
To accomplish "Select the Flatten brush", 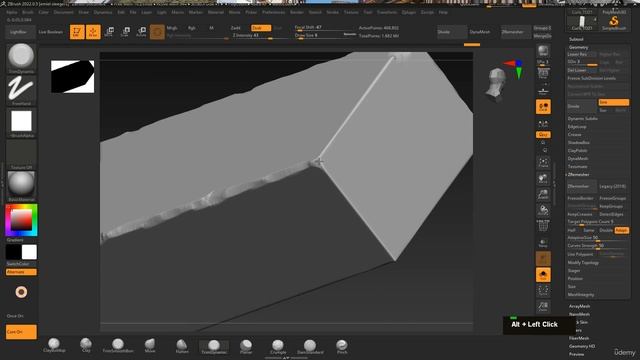I will 182,345.
